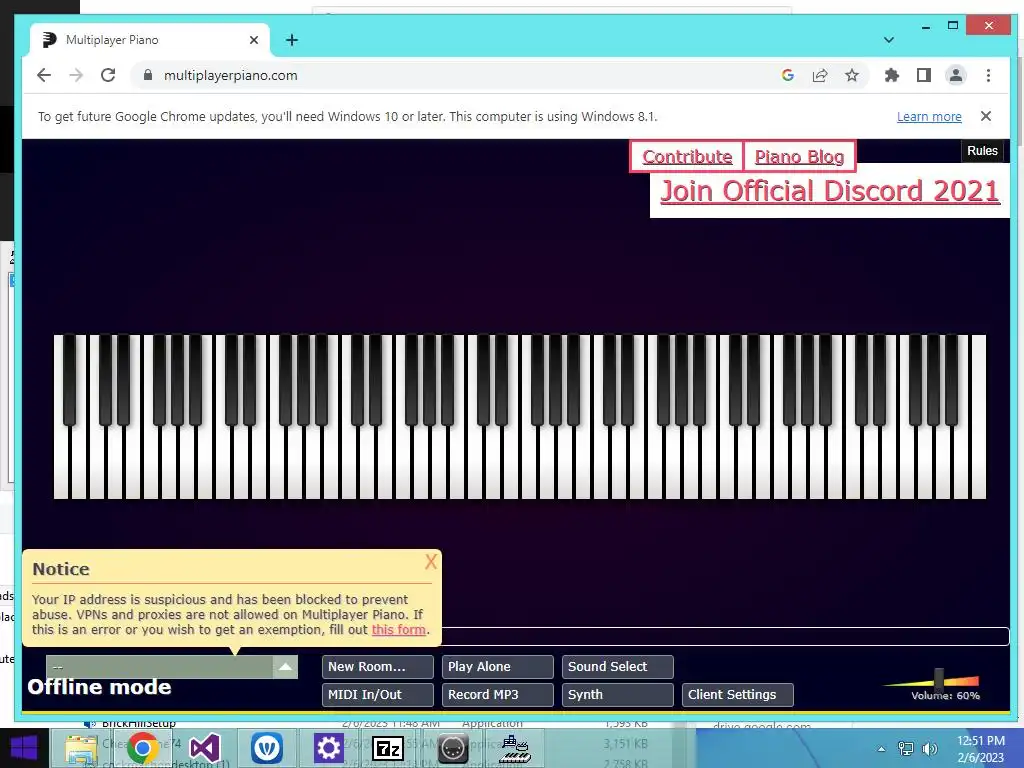Close the Notice popup with X
The width and height of the screenshot is (1024, 768).
click(x=431, y=562)
